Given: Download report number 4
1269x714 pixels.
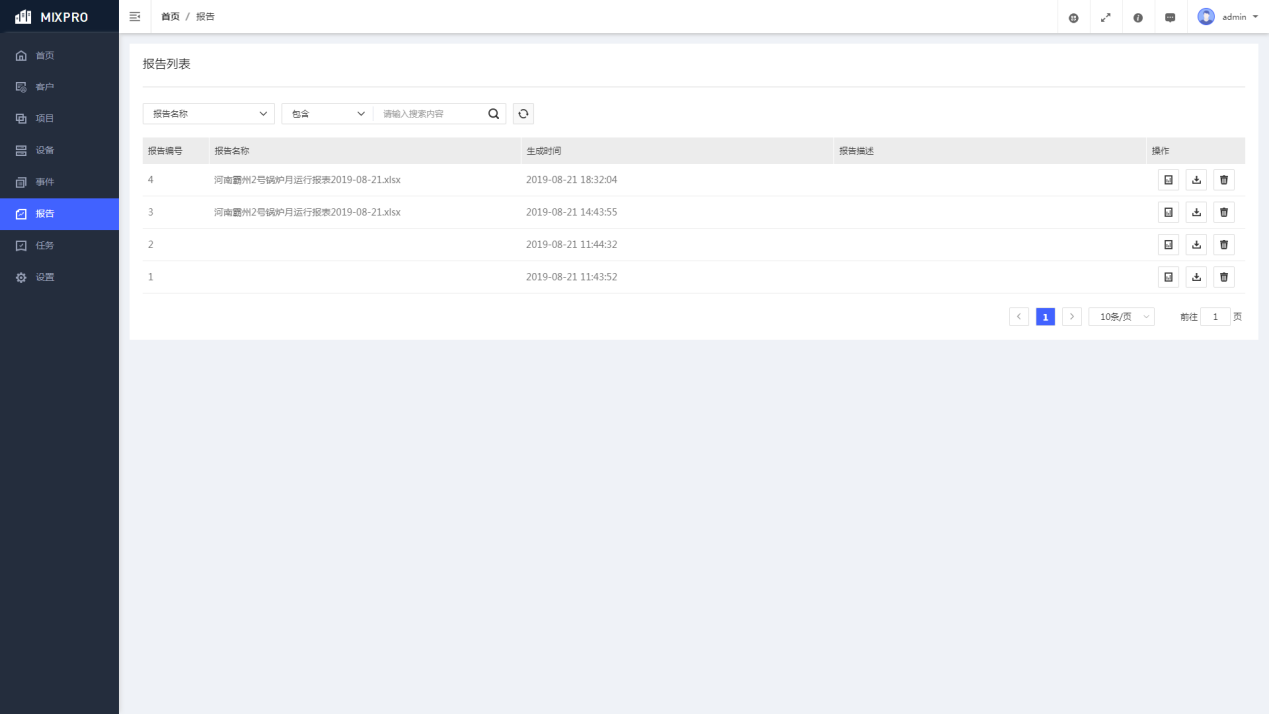Looking at the screenshot, I should [x=1196, y=180].
